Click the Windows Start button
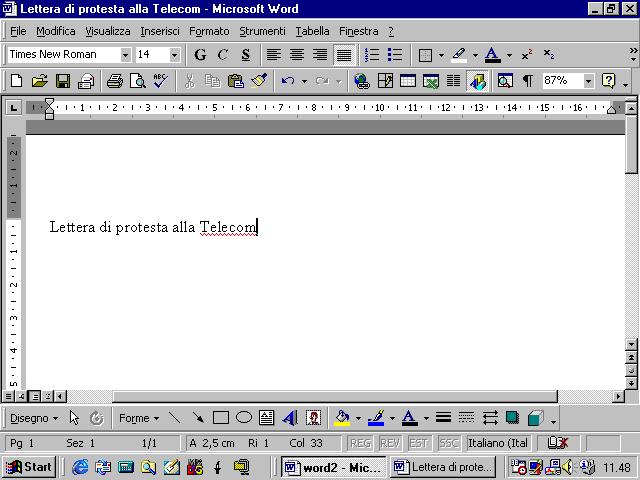The image size is (640, 480). tap(29, 467)
